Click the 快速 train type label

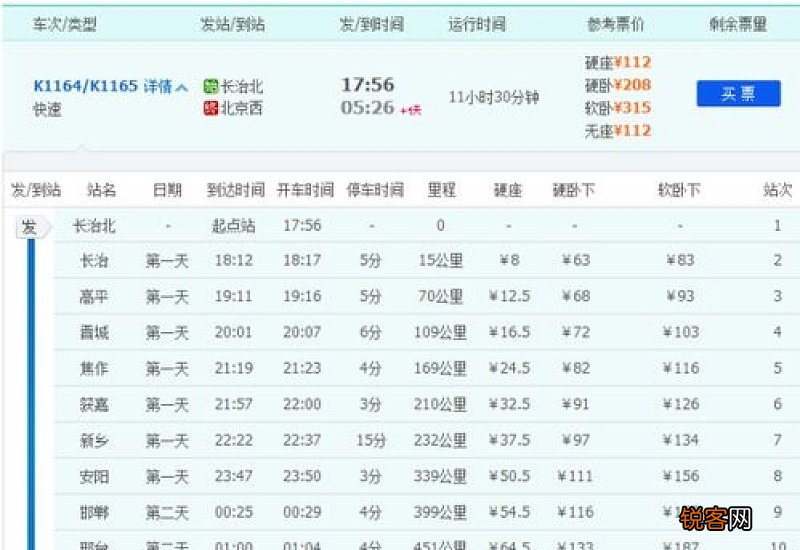[47, 109]
